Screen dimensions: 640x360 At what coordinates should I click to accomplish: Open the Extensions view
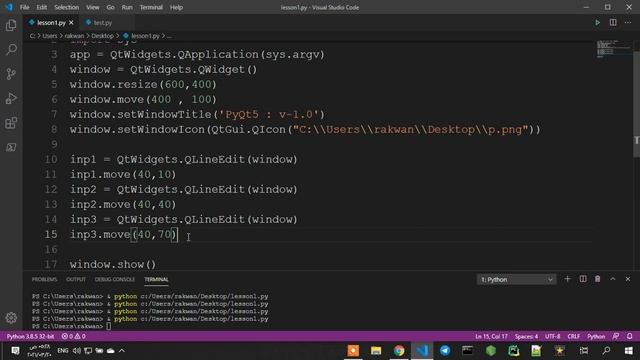click(11, 123)
